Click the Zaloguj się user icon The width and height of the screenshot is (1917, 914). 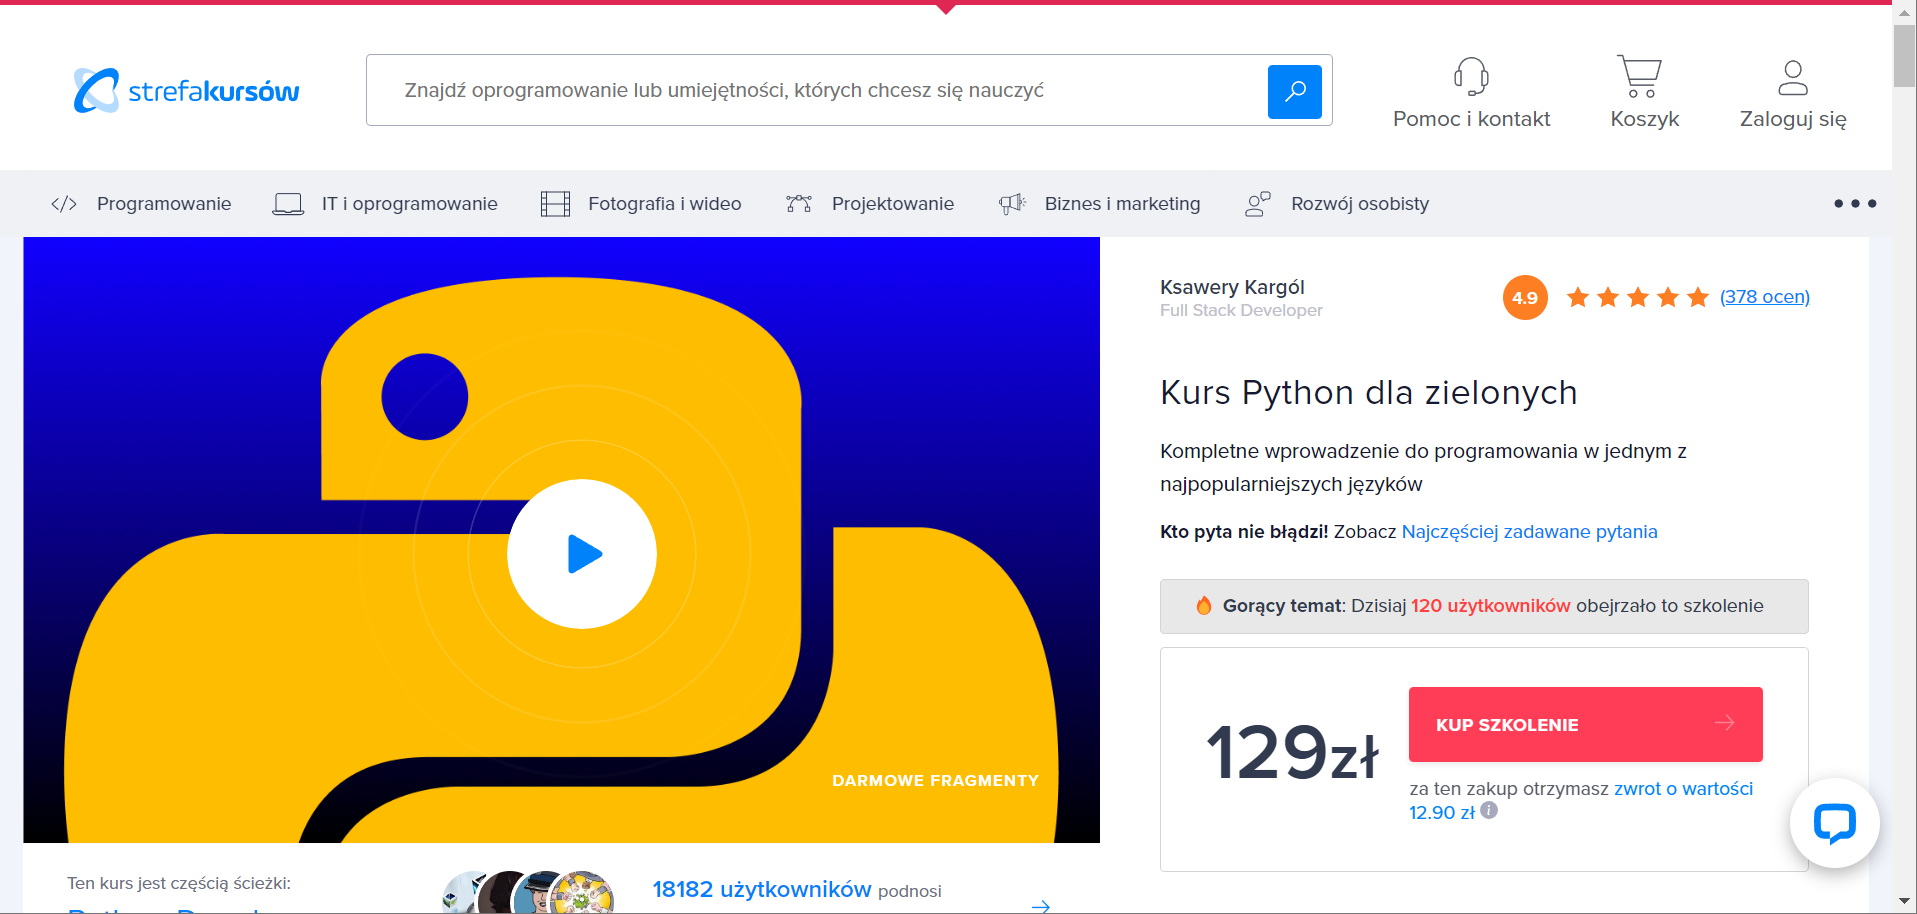point(1793,77)
